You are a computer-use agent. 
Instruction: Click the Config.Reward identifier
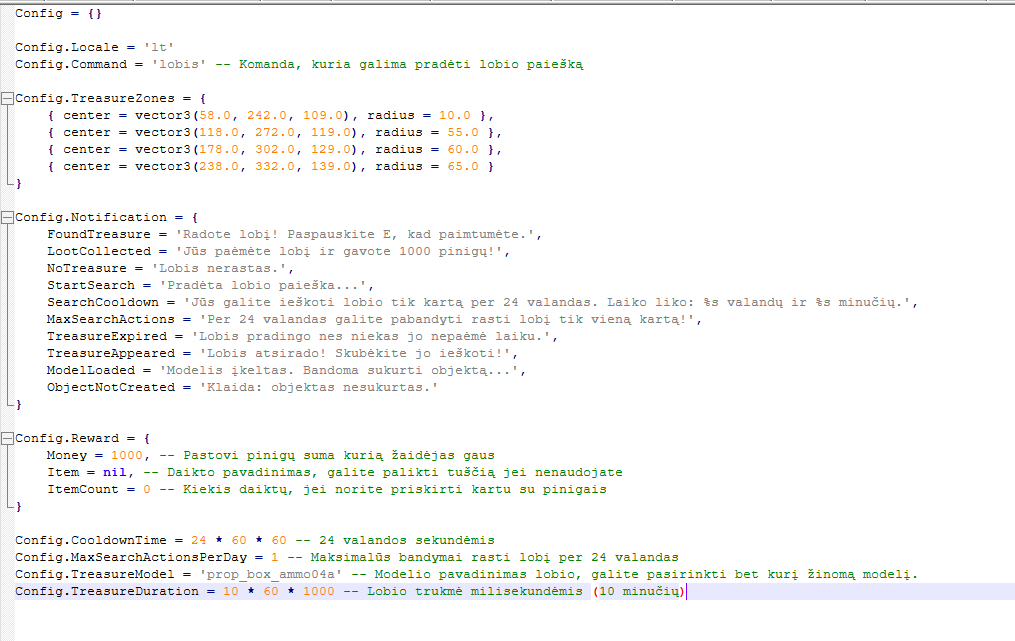click(x=67, y=438)
